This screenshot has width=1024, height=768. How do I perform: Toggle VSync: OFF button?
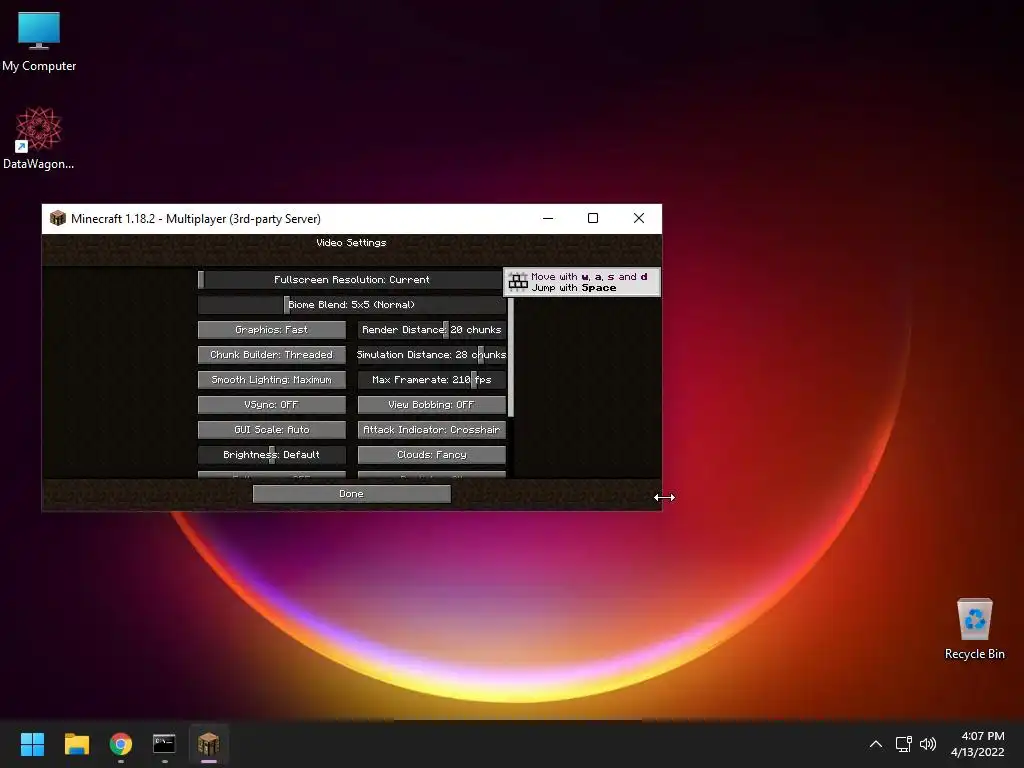pos(272,405)
